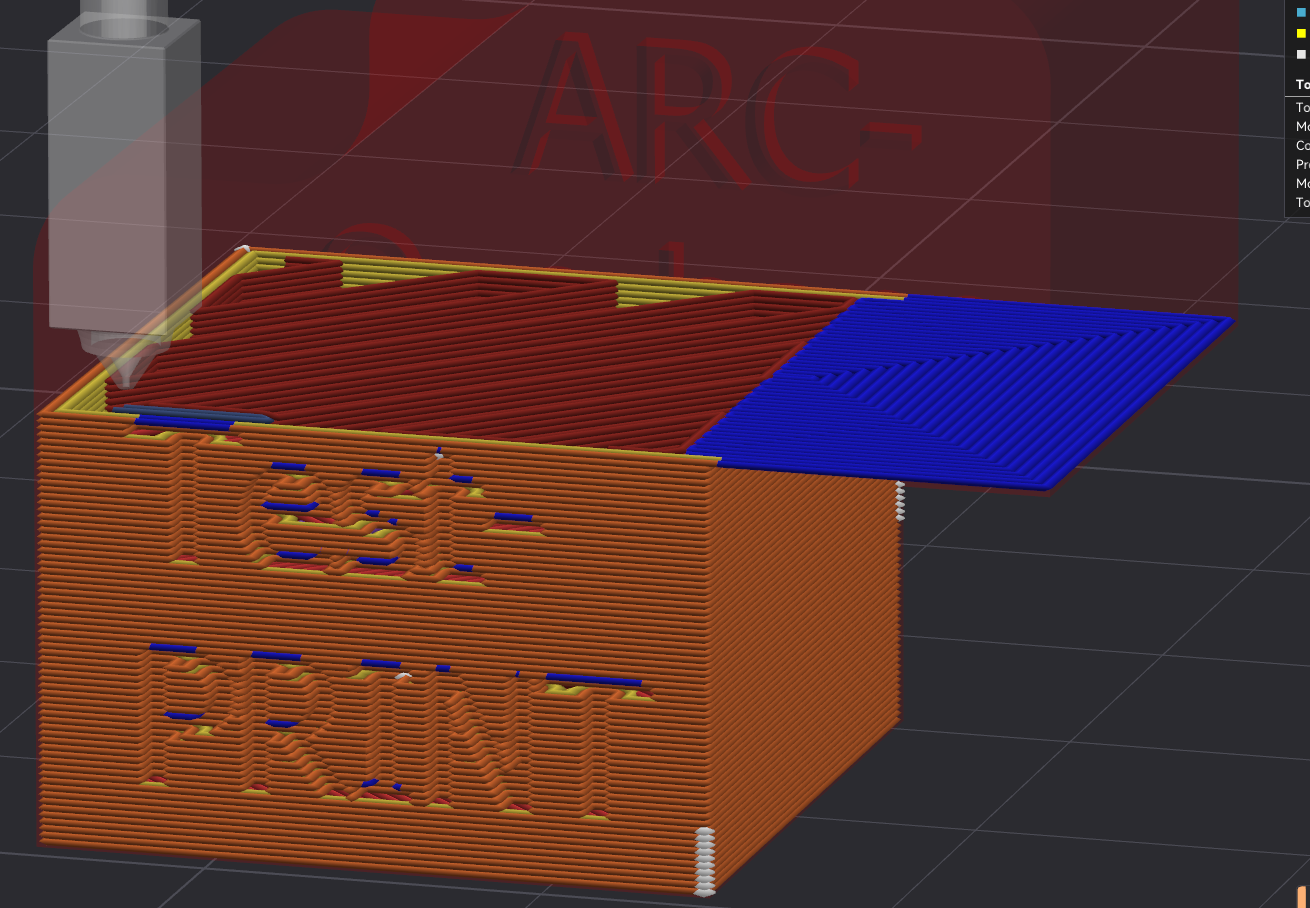The image size is (1310, 908).
Task: Click white seam markers under blue overhang
Action: click(900, 501)
